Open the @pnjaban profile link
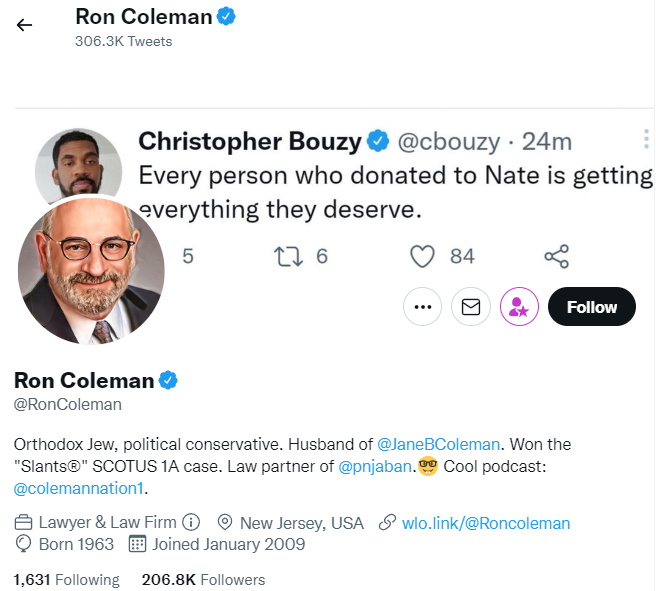The width and height of the screenshot is (656, 591). (374, 466)
